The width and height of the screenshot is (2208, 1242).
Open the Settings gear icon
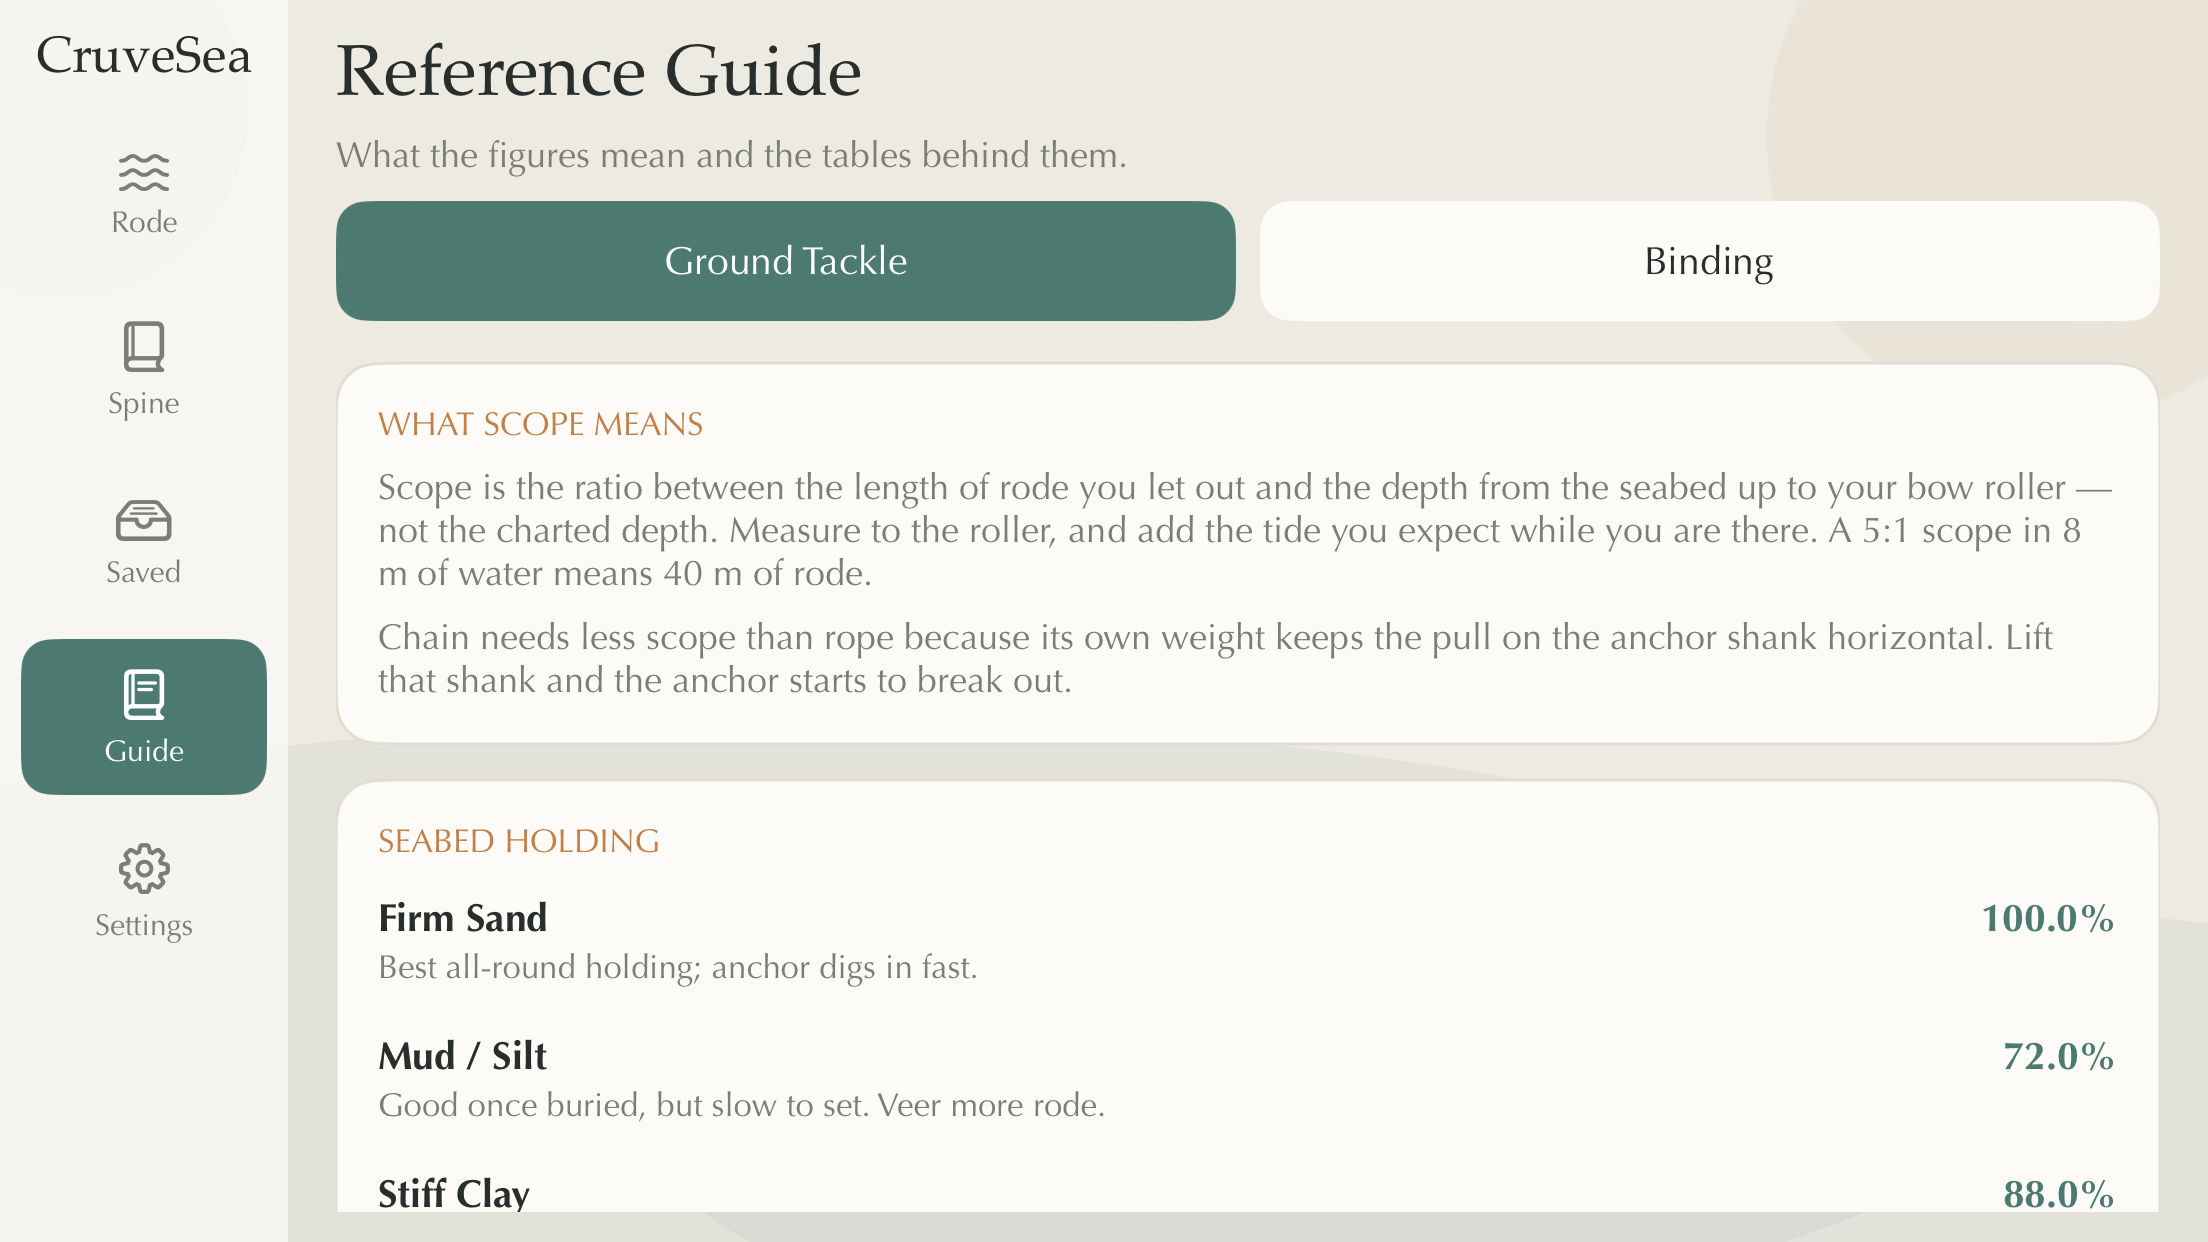[x=144, y=868]
